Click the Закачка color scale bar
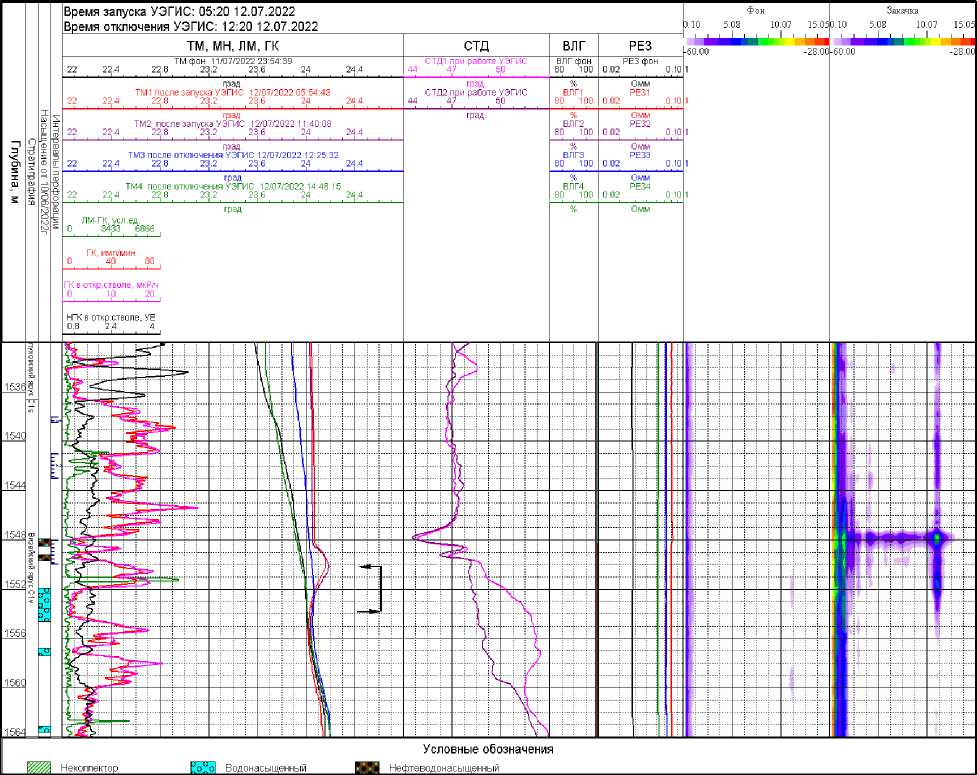 point(902,39)
